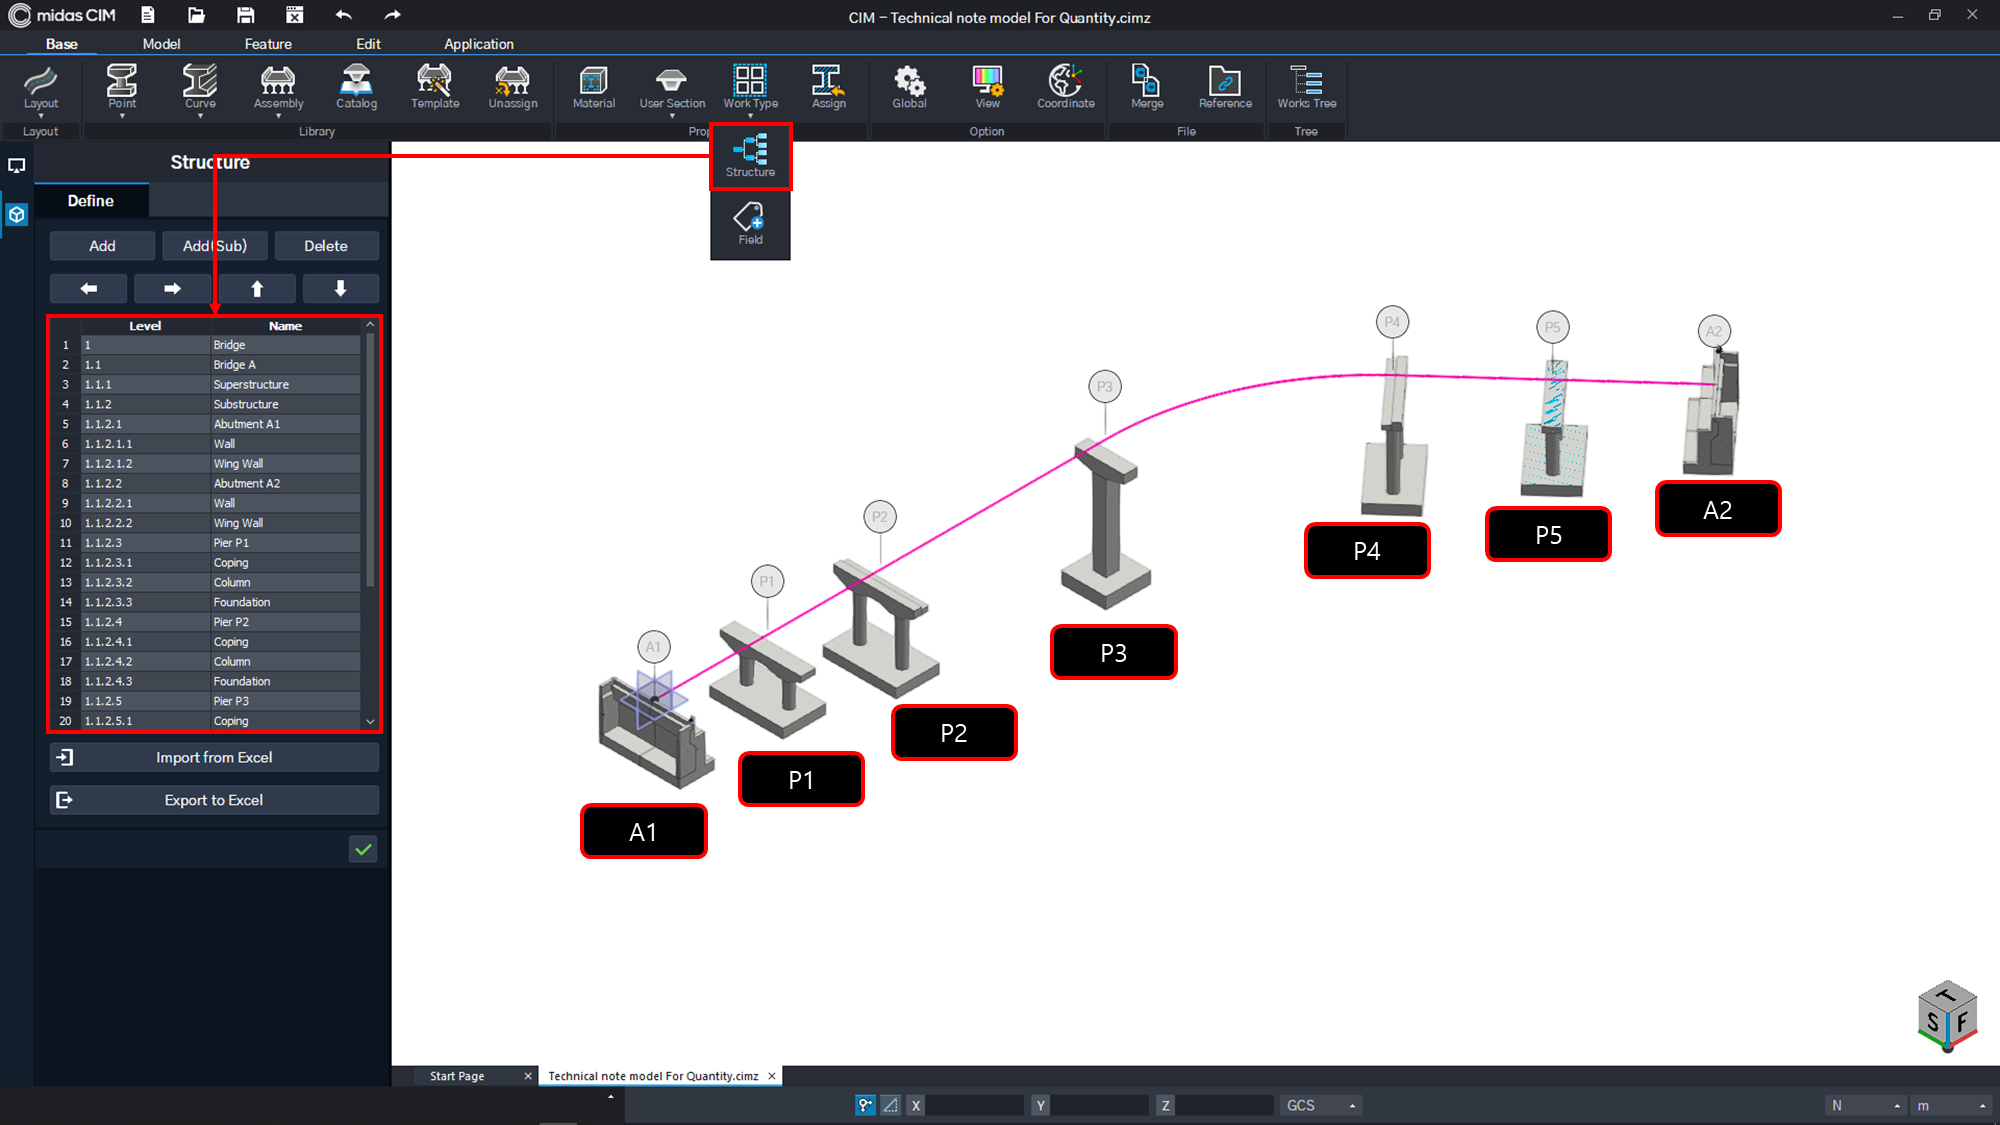Select the Field tool below Structure
2000x1125 pixels.
750,222
